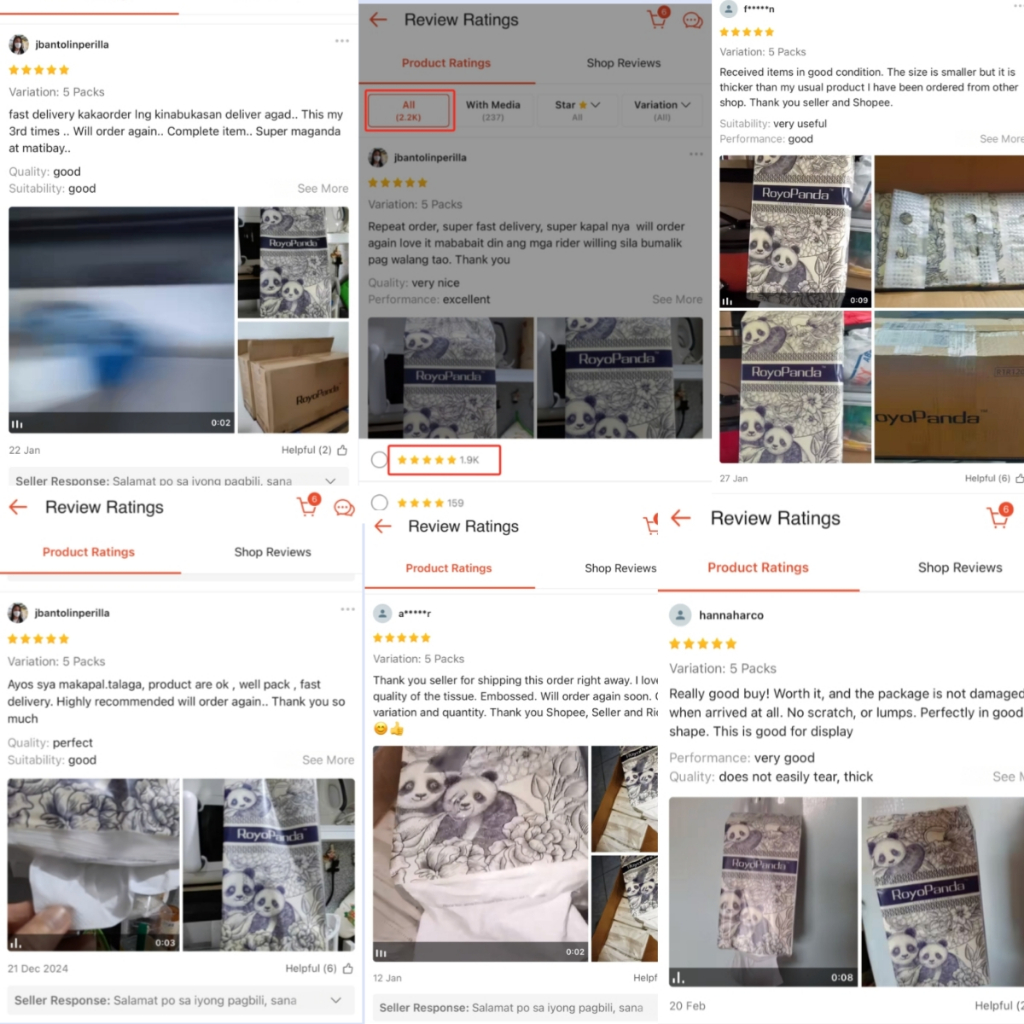Click See More on top-left review
Viewport: 1024px width, 1024px height.
tap(323, 188)
